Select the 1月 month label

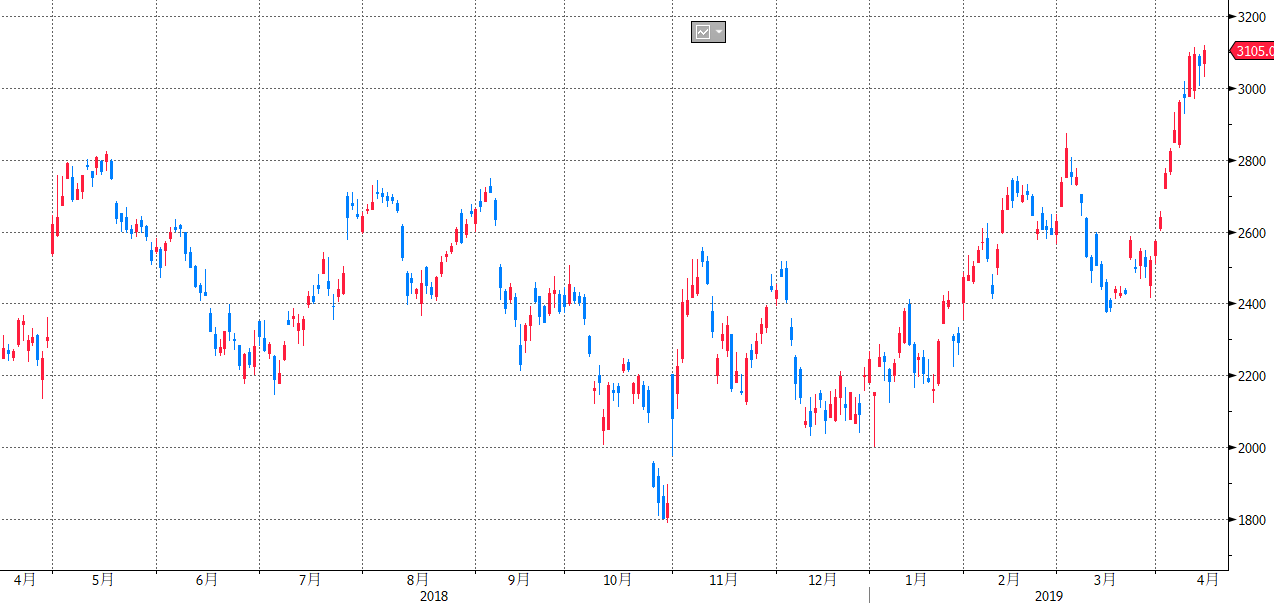pos(915,579)
